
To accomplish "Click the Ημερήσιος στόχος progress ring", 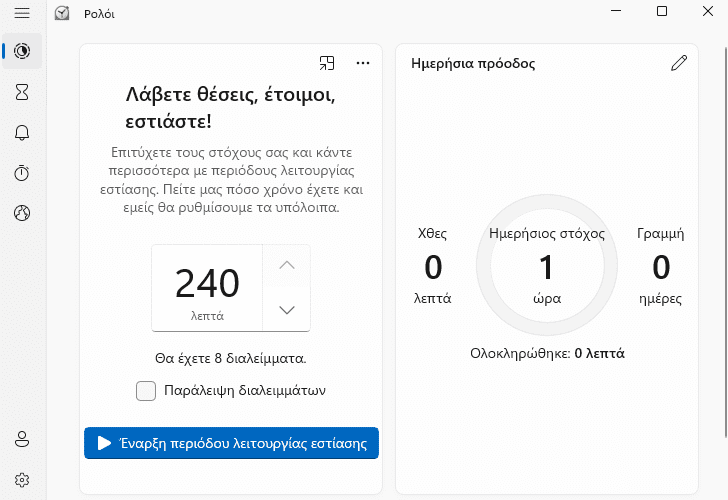I will tap(547, 265).
